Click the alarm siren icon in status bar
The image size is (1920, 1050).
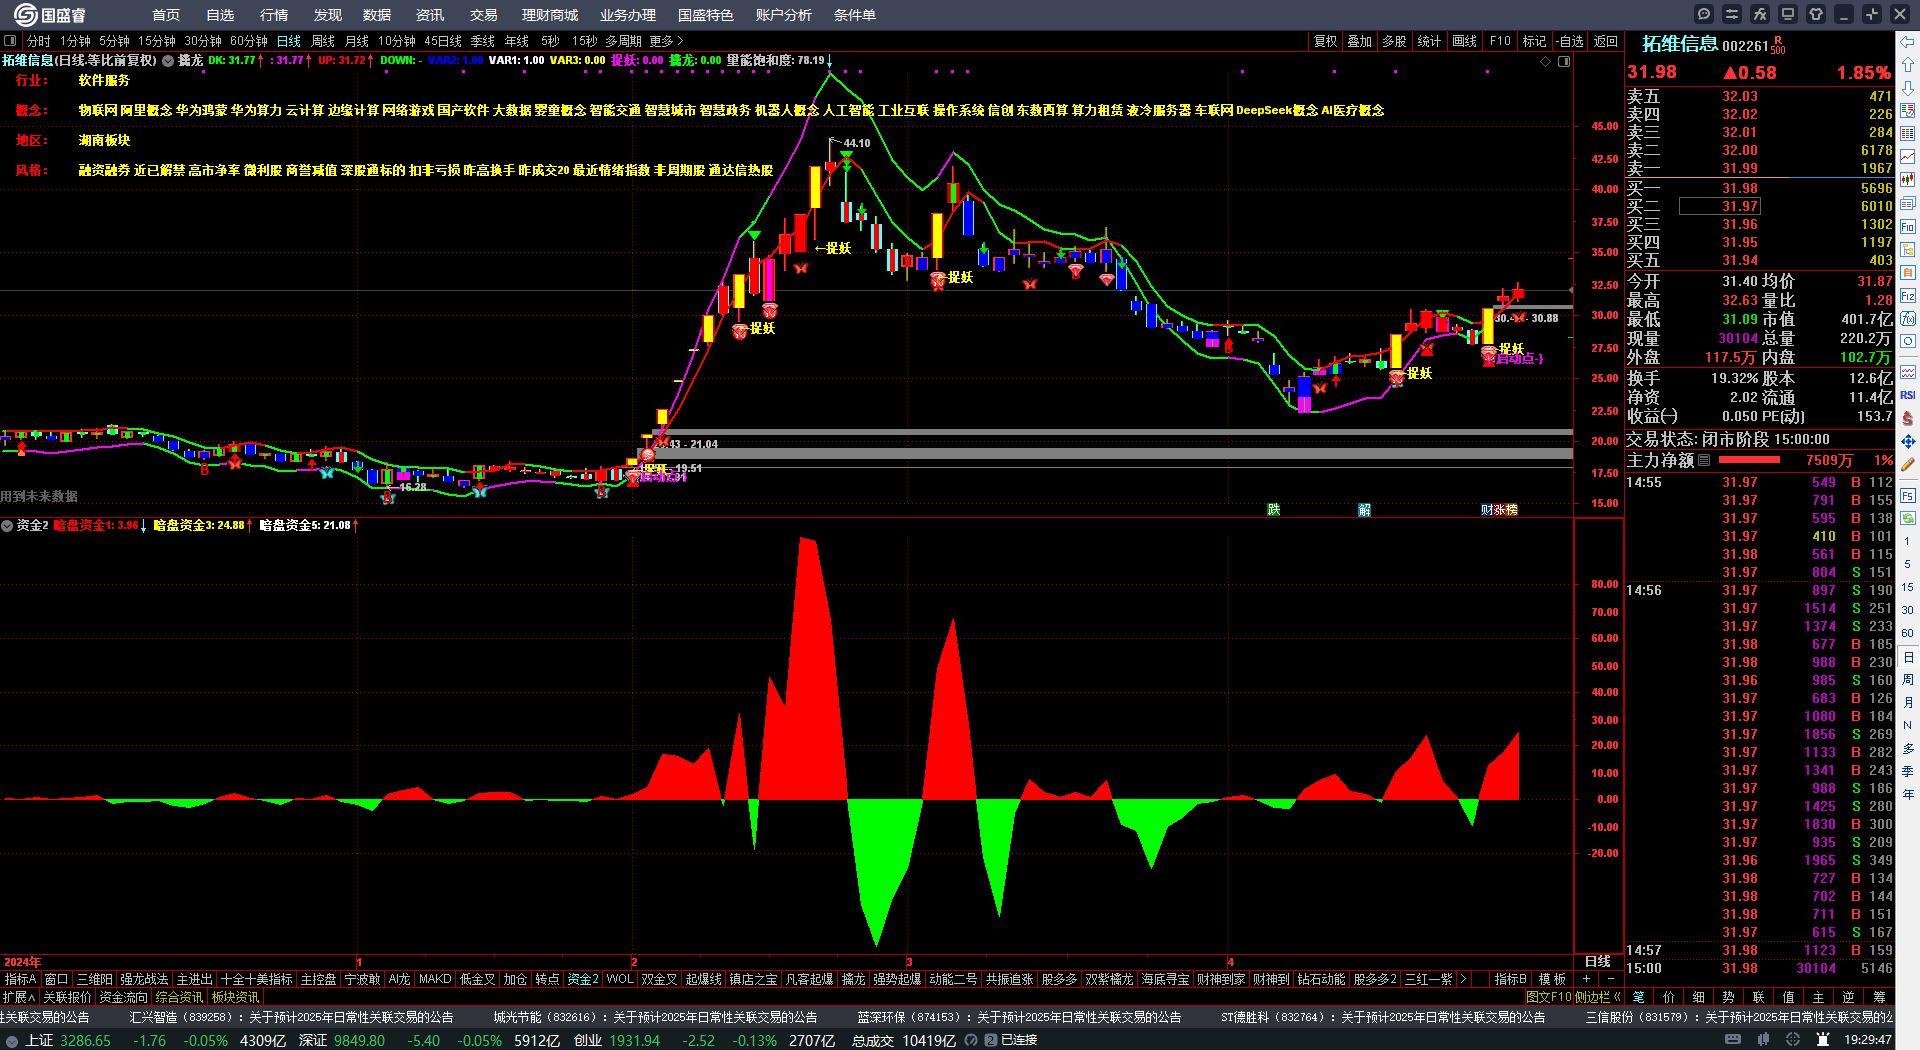[1823, 1040]
